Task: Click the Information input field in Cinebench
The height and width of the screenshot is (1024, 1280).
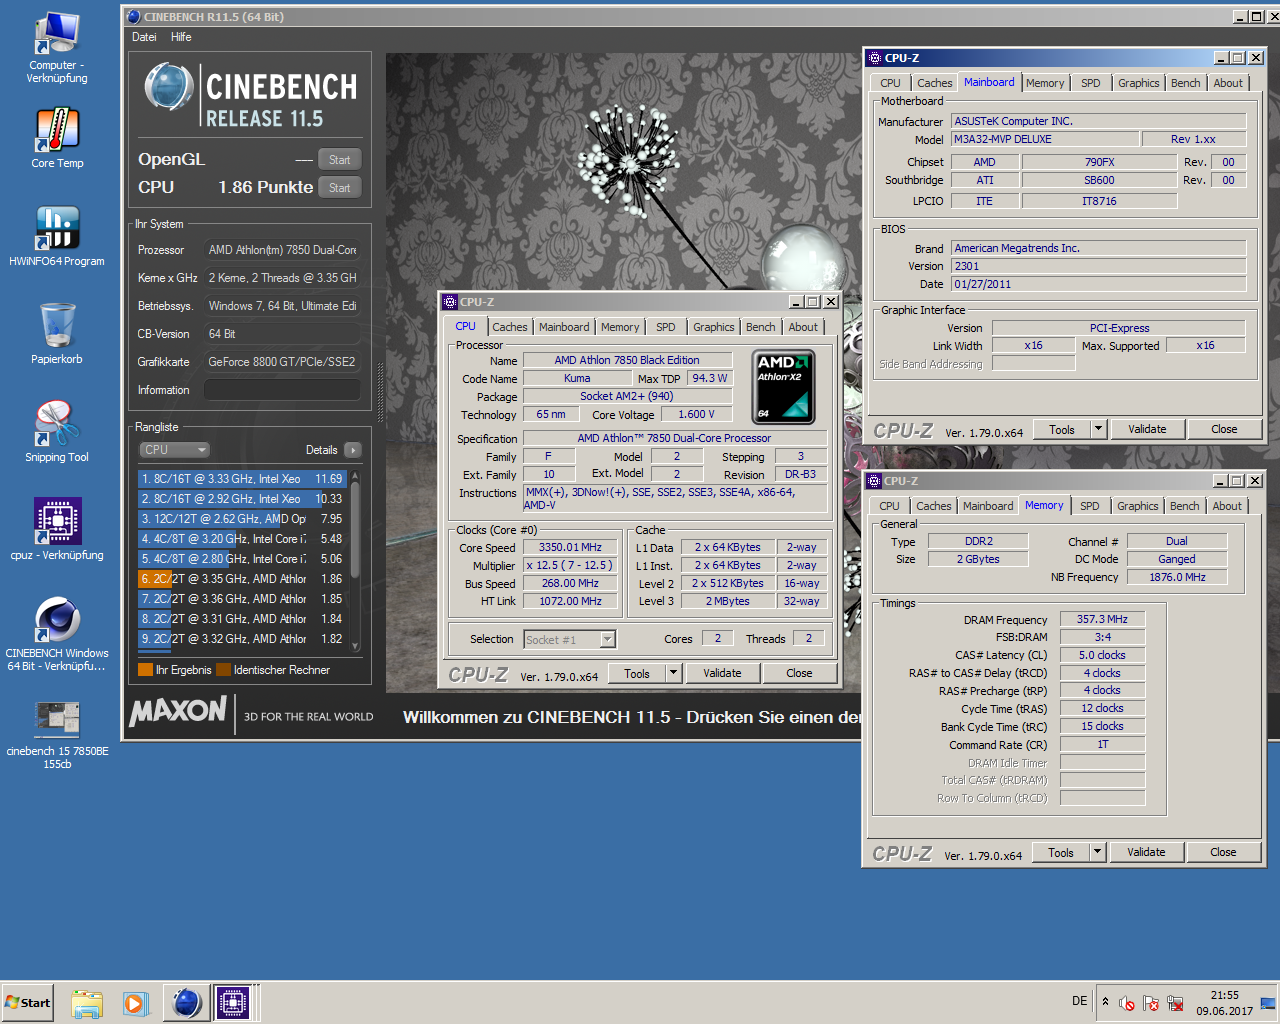Action: 284,390
